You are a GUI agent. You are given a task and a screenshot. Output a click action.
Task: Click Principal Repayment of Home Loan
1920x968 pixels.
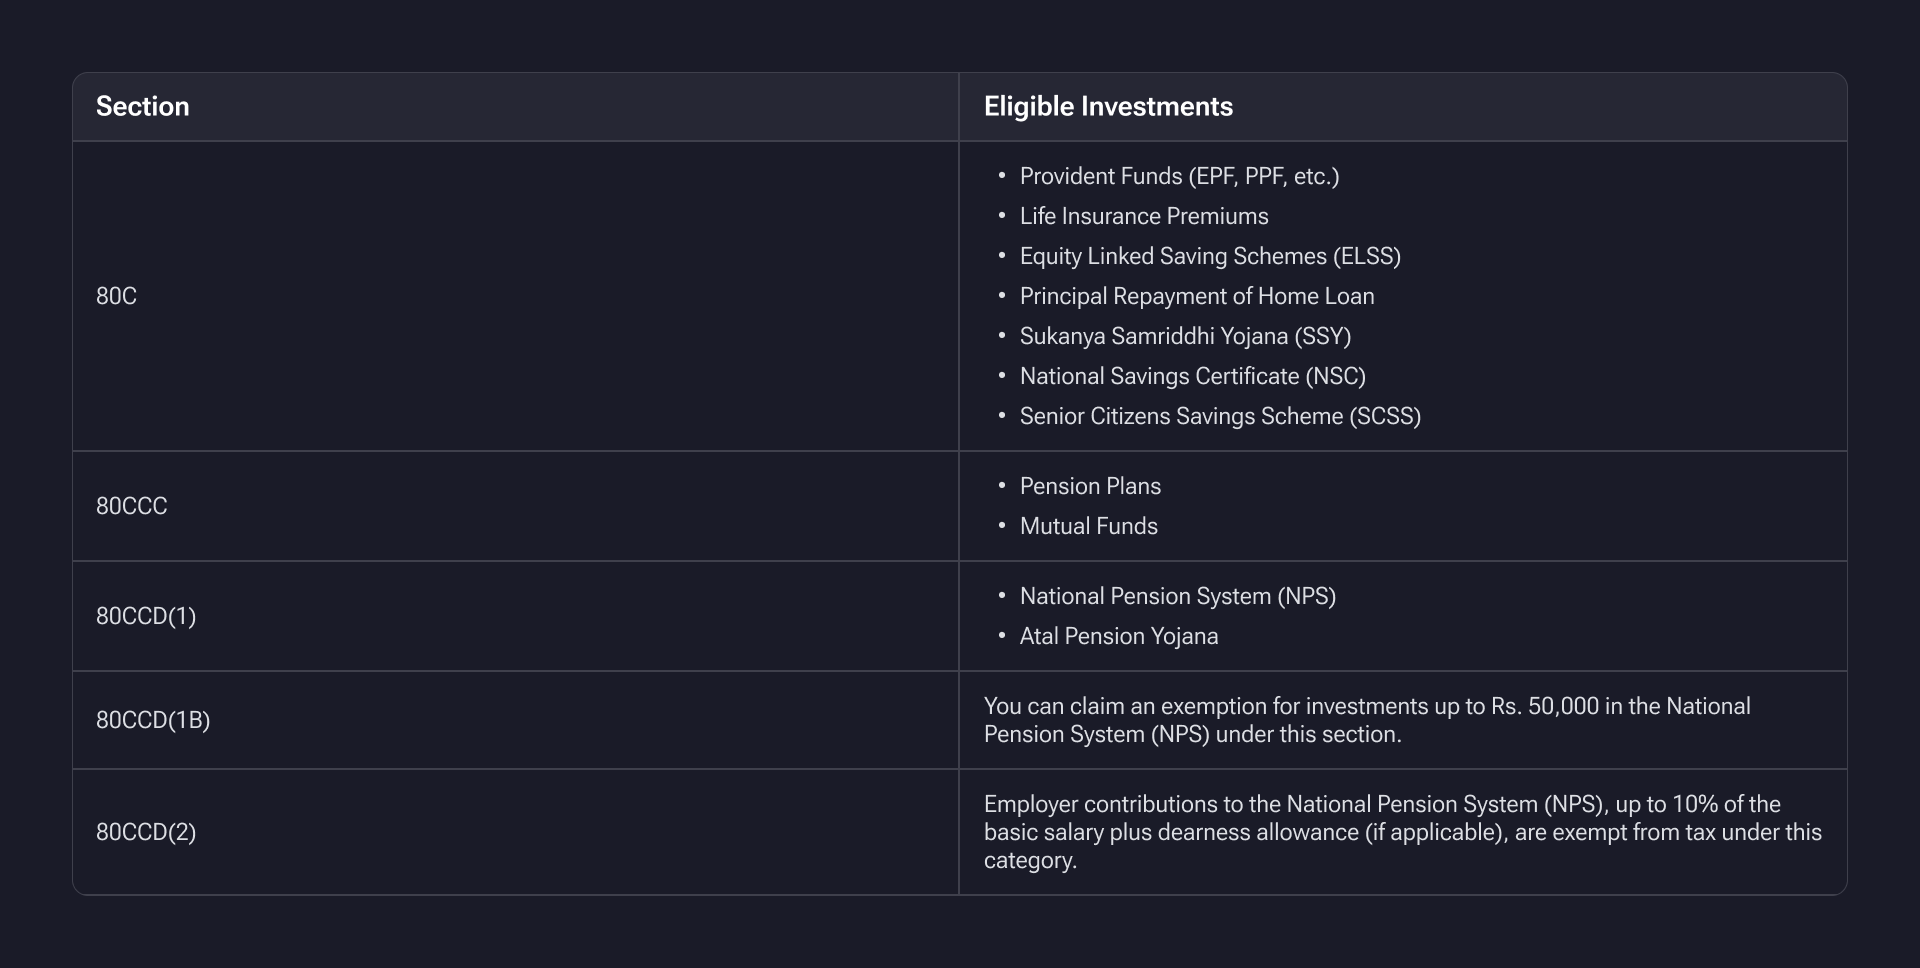click(x=1196, y=296)
